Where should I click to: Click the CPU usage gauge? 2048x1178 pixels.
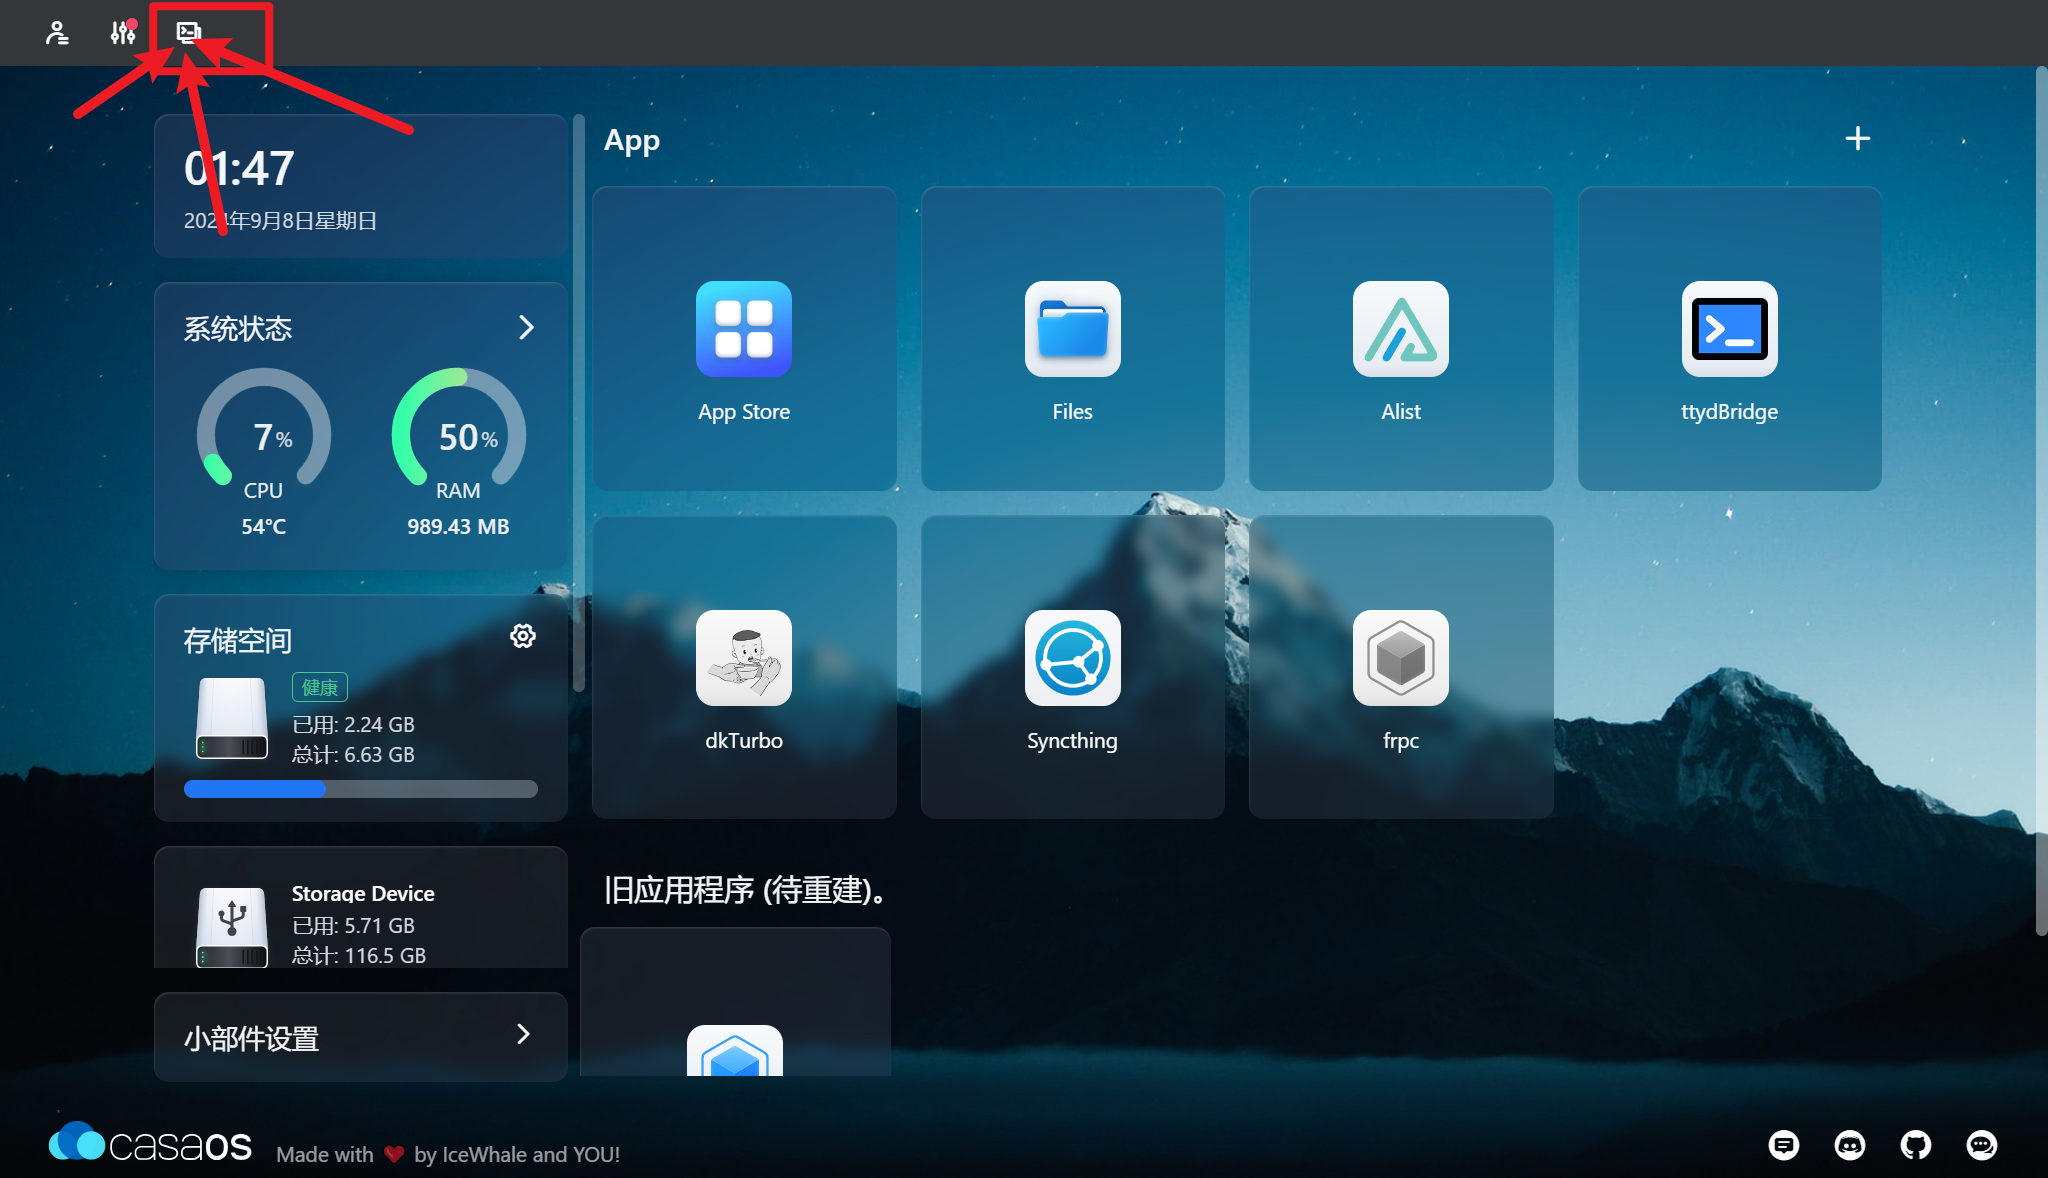[x=264, y=428]
